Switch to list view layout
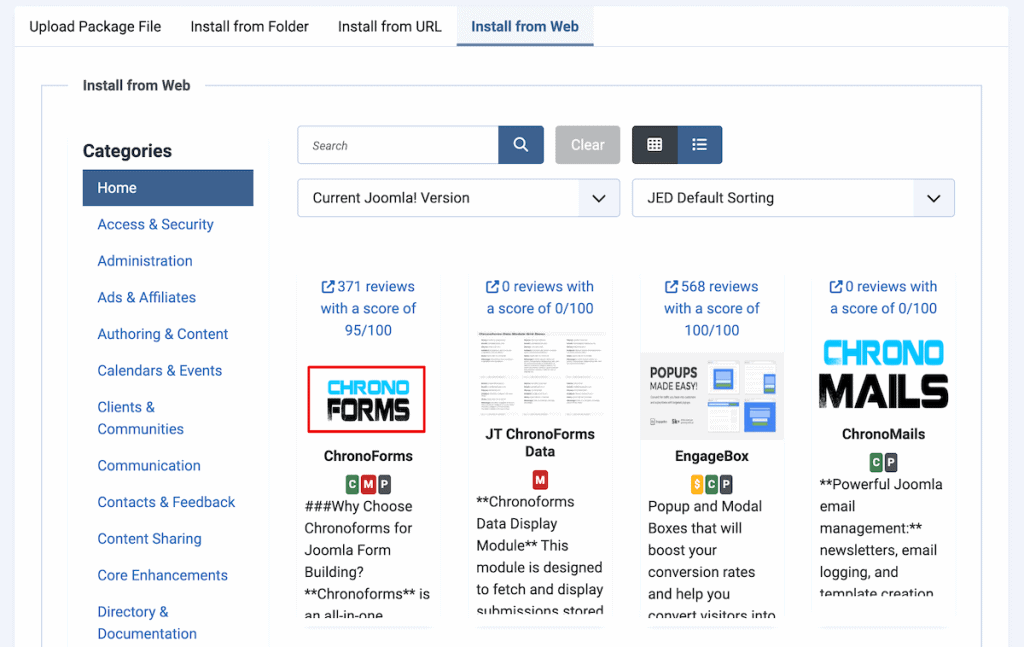1024x647 pixels. click(x=699, y=145)
